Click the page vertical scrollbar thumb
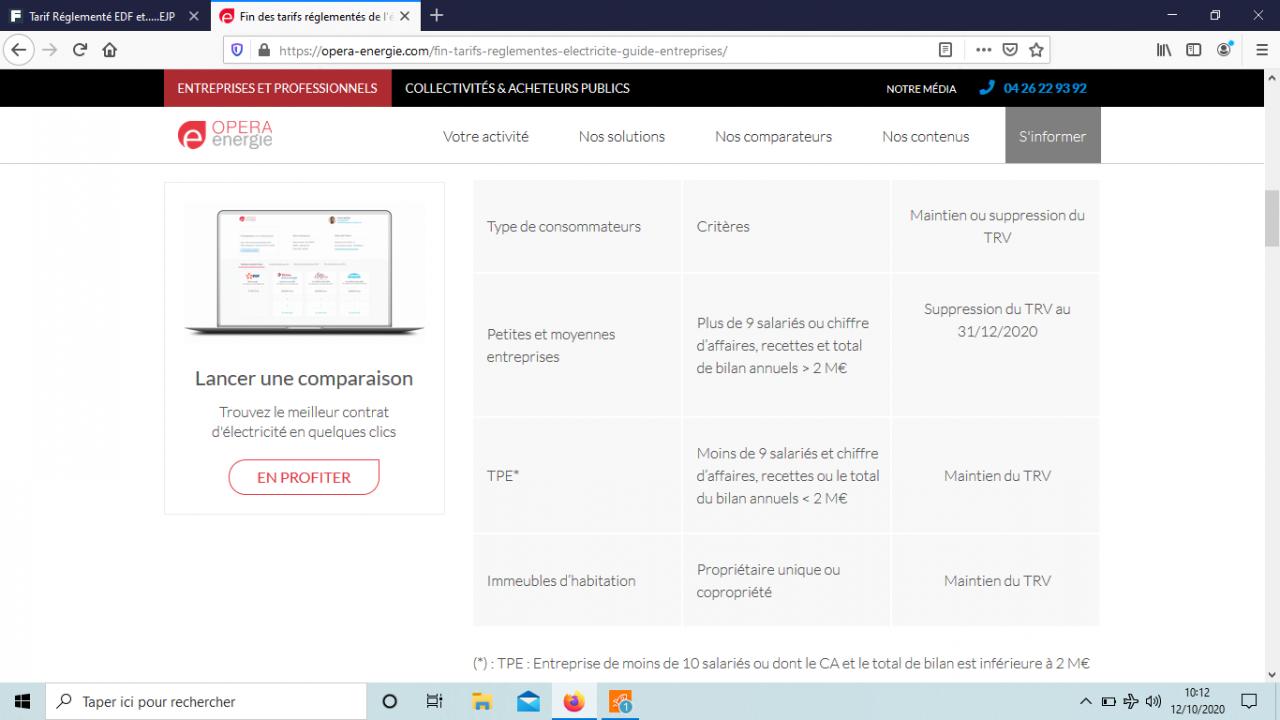This screenshot has height=720, width=1280. click(x=1272, y=217)
